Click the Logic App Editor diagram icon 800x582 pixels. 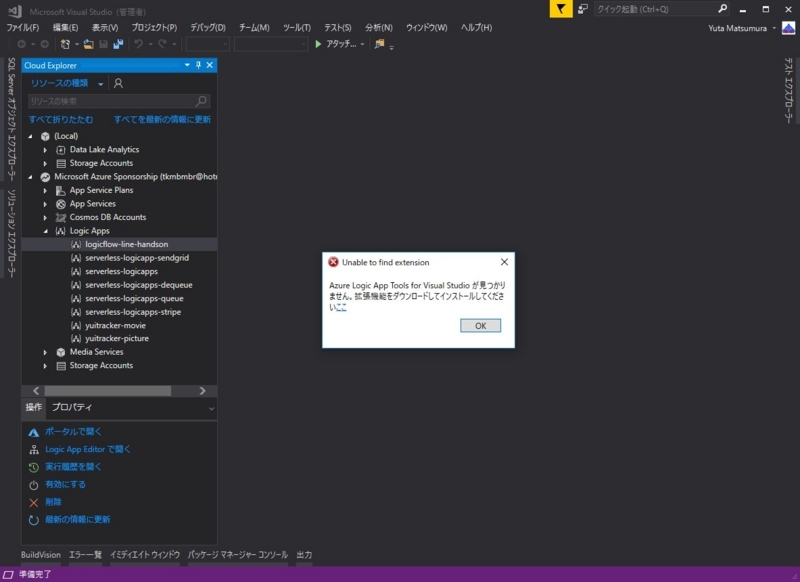[x=34, y=450]
